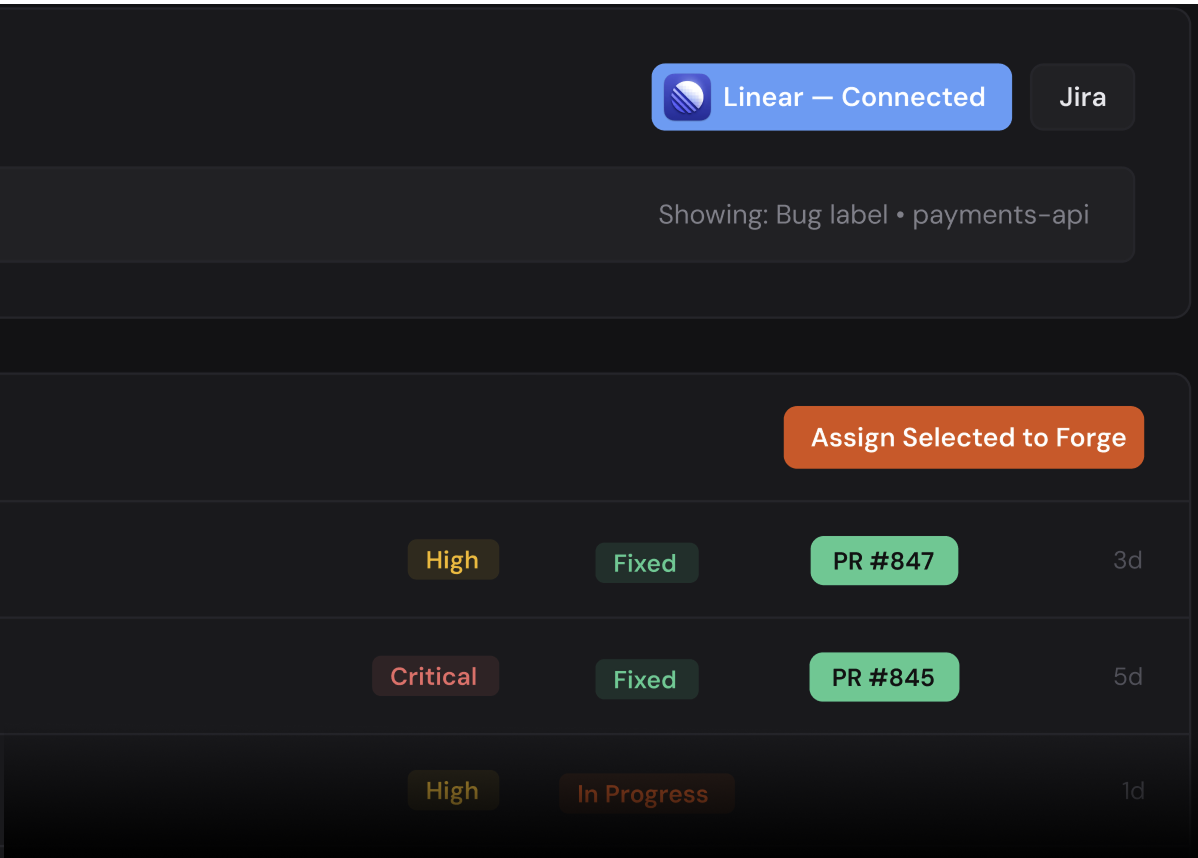Click the High priority badge on first row
Viewport: 1198px width, 858px height.
(453, 560)
